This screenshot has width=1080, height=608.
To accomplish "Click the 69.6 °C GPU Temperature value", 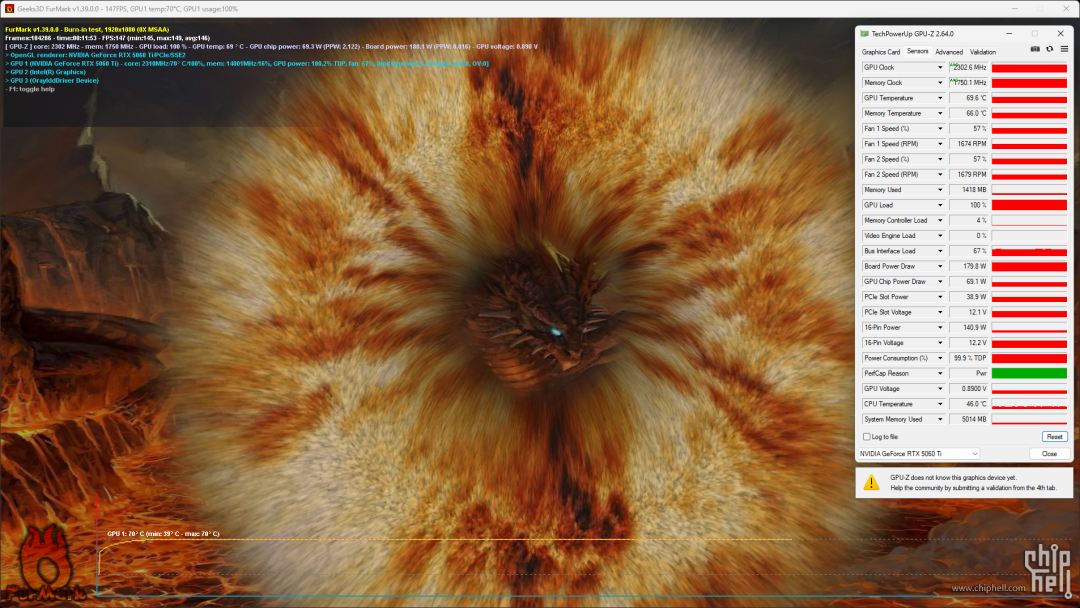I will pyautogui.click(x=968, y=98).
